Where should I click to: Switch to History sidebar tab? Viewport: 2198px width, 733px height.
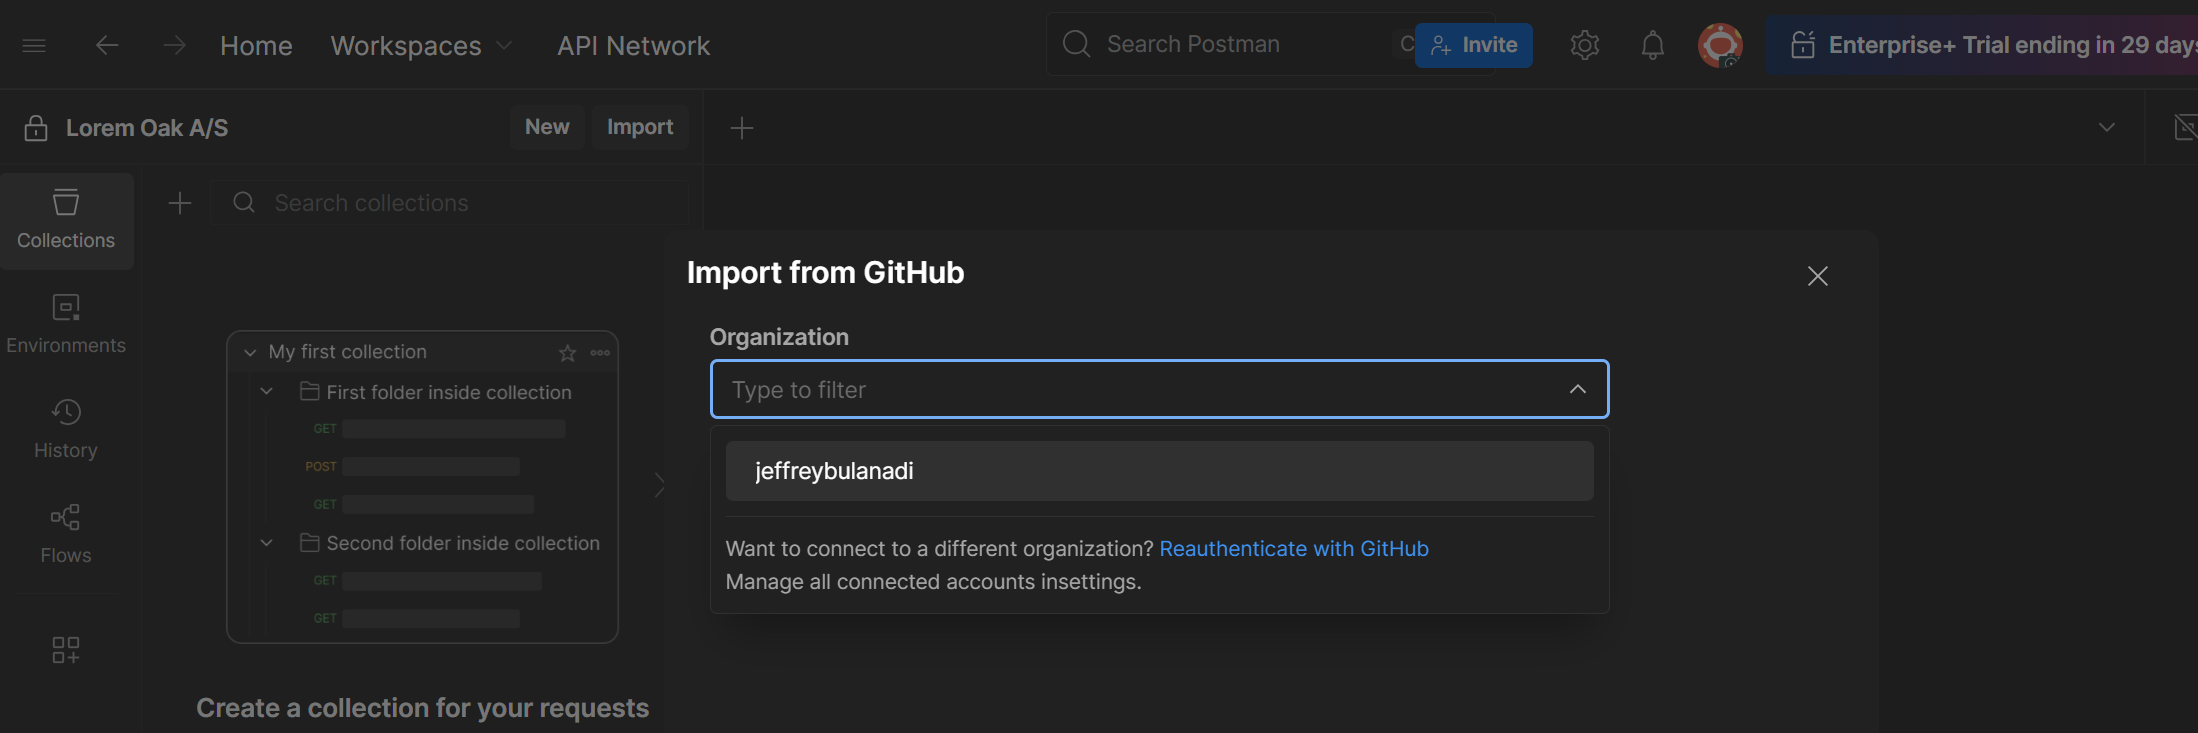coord(66,429)
